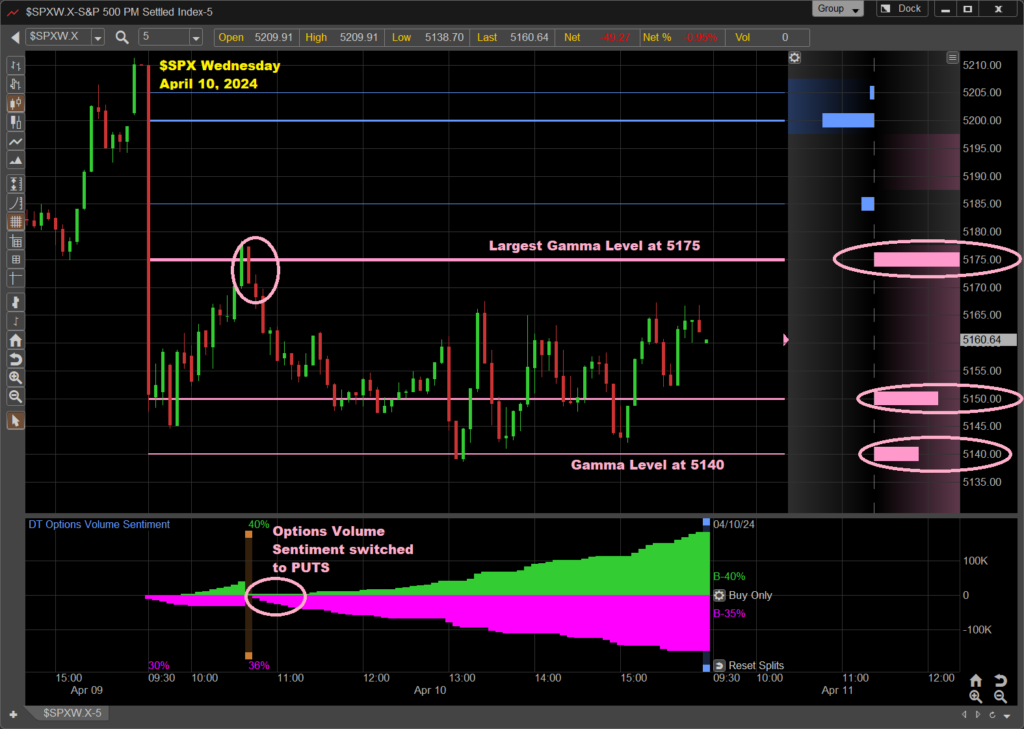This screenshot has height=729, width=1024.
Task: Open the gamma panel gear settings
Action: point(794,58)
